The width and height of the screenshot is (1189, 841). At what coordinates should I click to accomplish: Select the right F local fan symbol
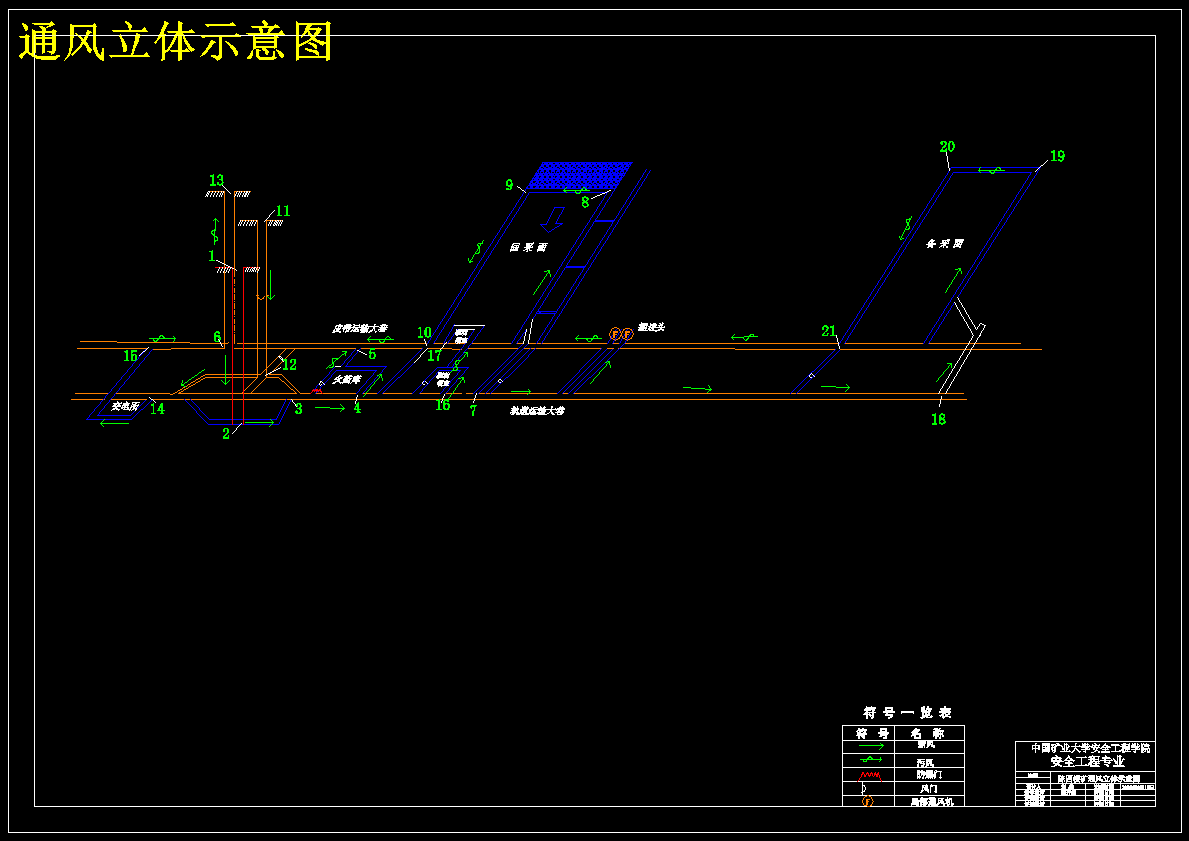(x=627, y=334)
